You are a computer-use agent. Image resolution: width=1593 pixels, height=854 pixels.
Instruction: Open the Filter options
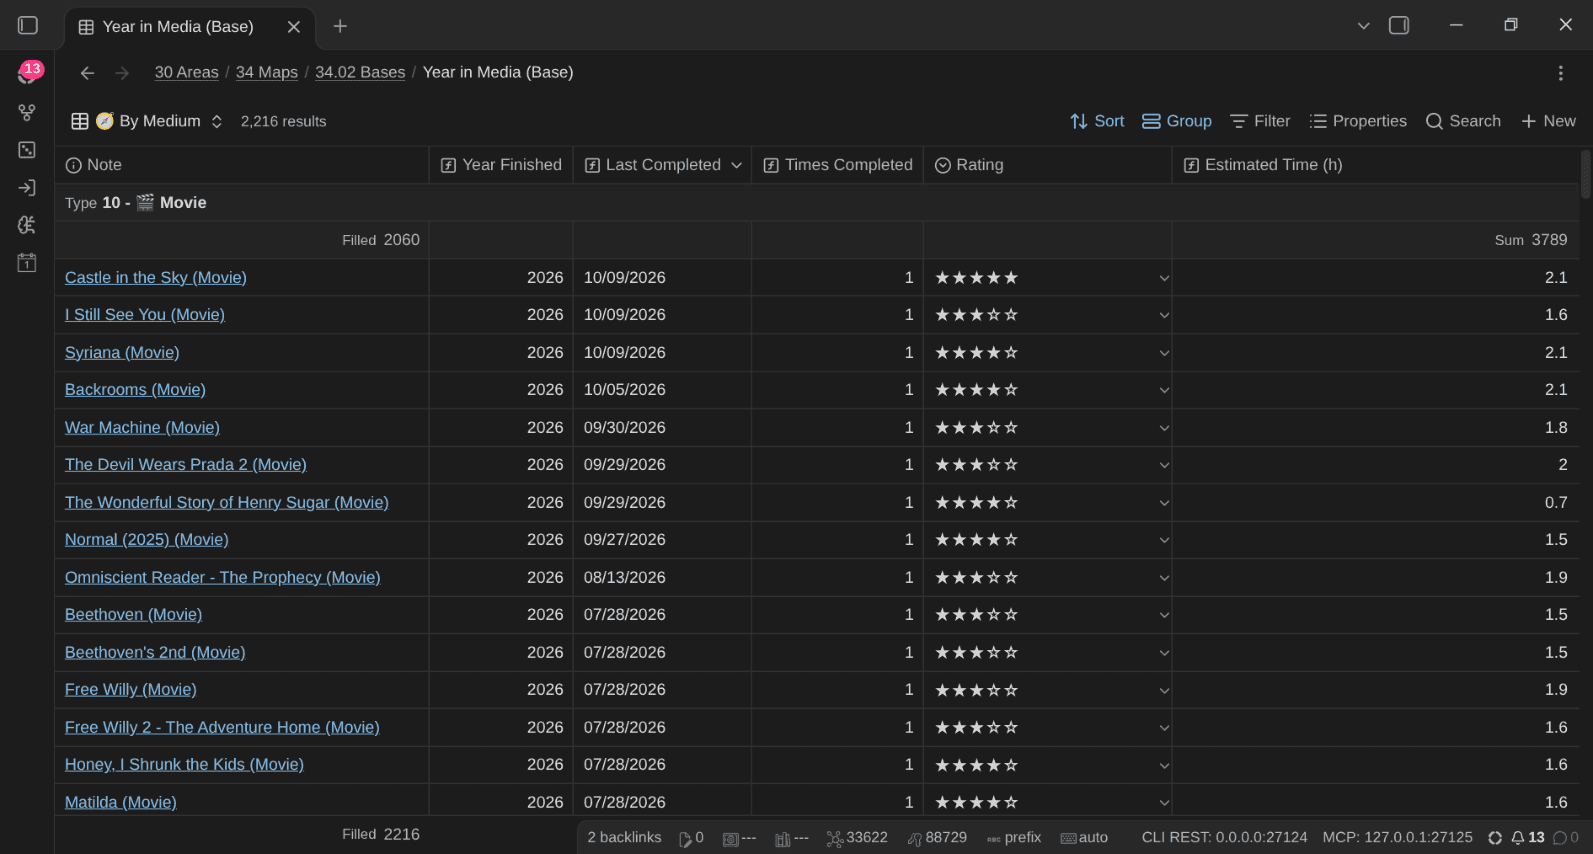coord(1260,121)
